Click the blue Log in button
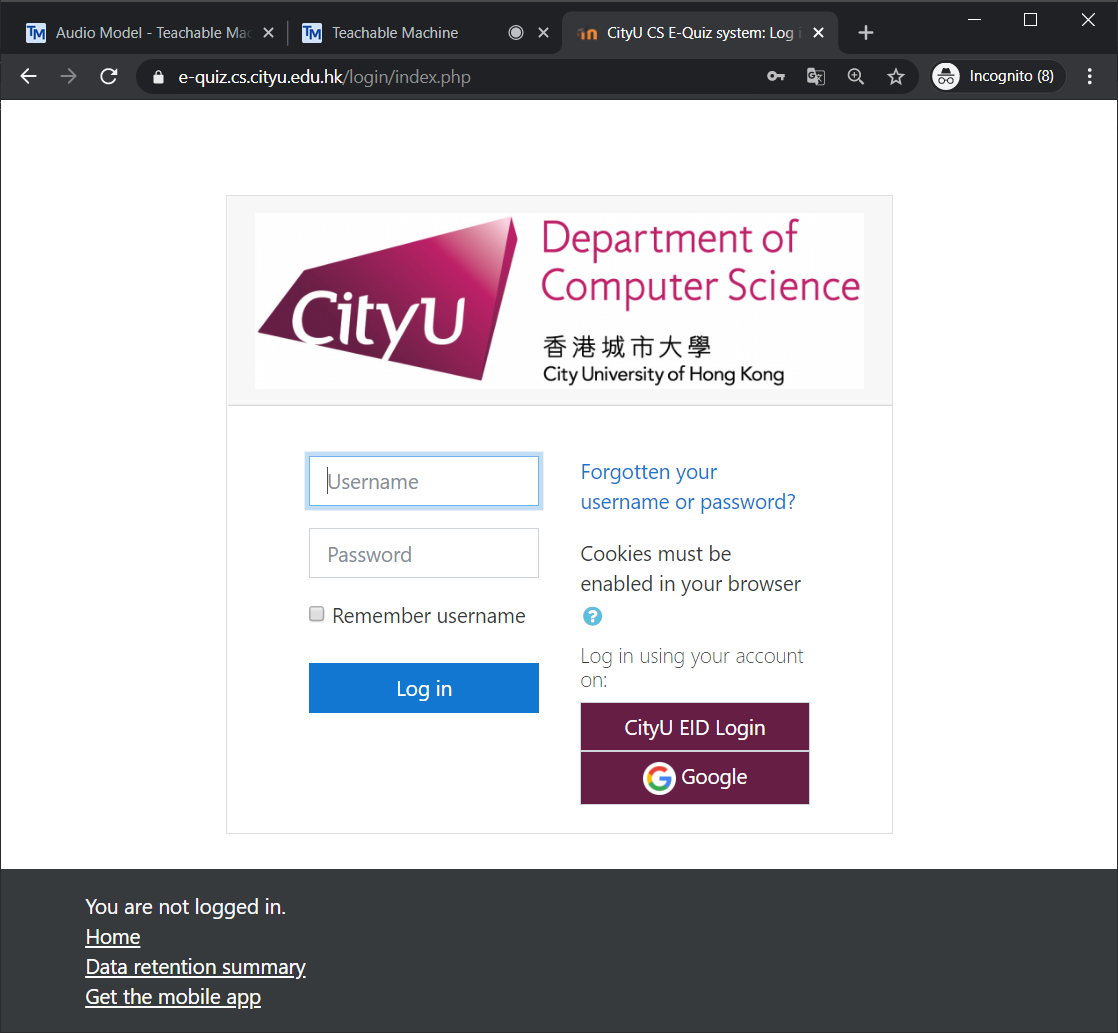This screenshot has height=1033, width=1118. coord(424,688)
